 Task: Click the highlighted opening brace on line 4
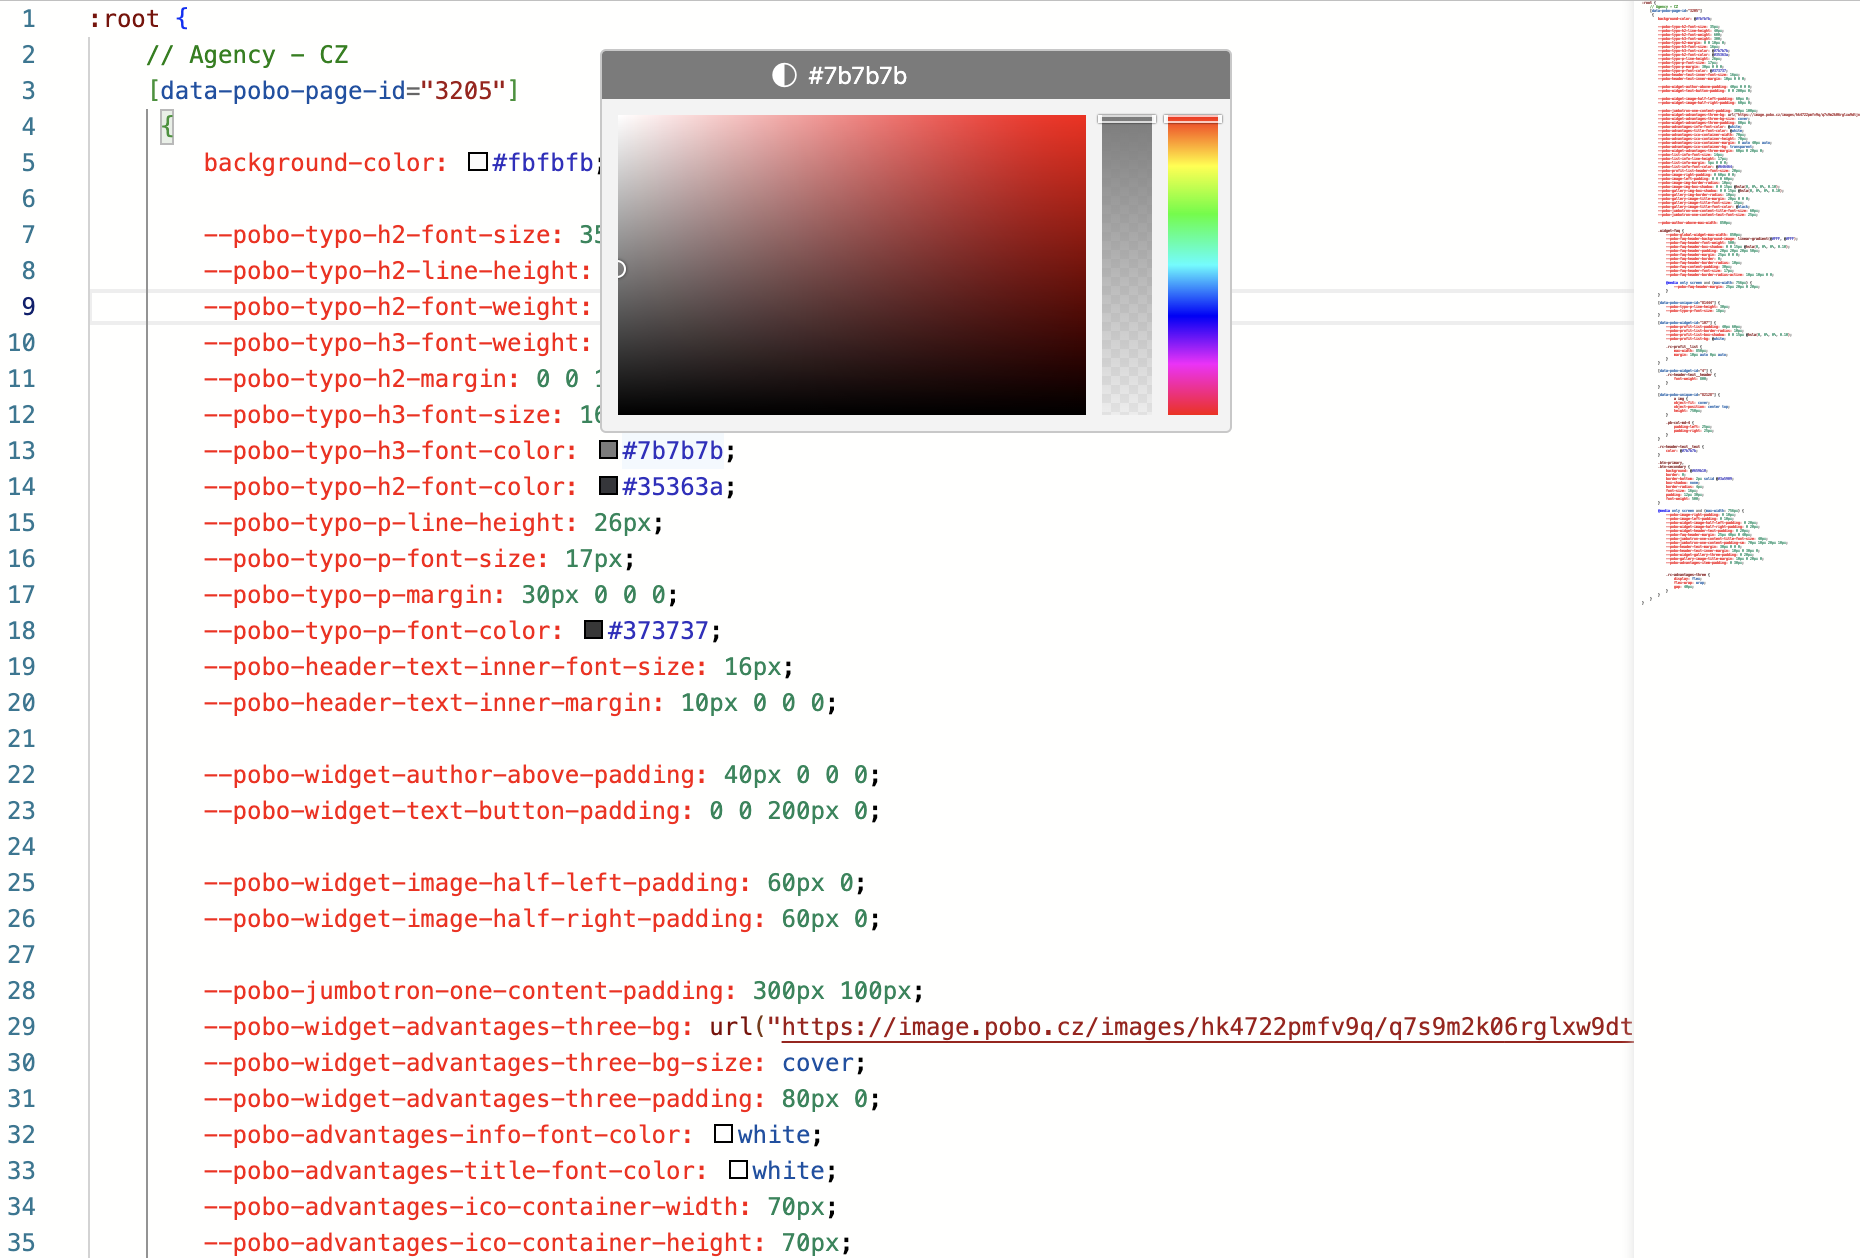click(167, 127)
